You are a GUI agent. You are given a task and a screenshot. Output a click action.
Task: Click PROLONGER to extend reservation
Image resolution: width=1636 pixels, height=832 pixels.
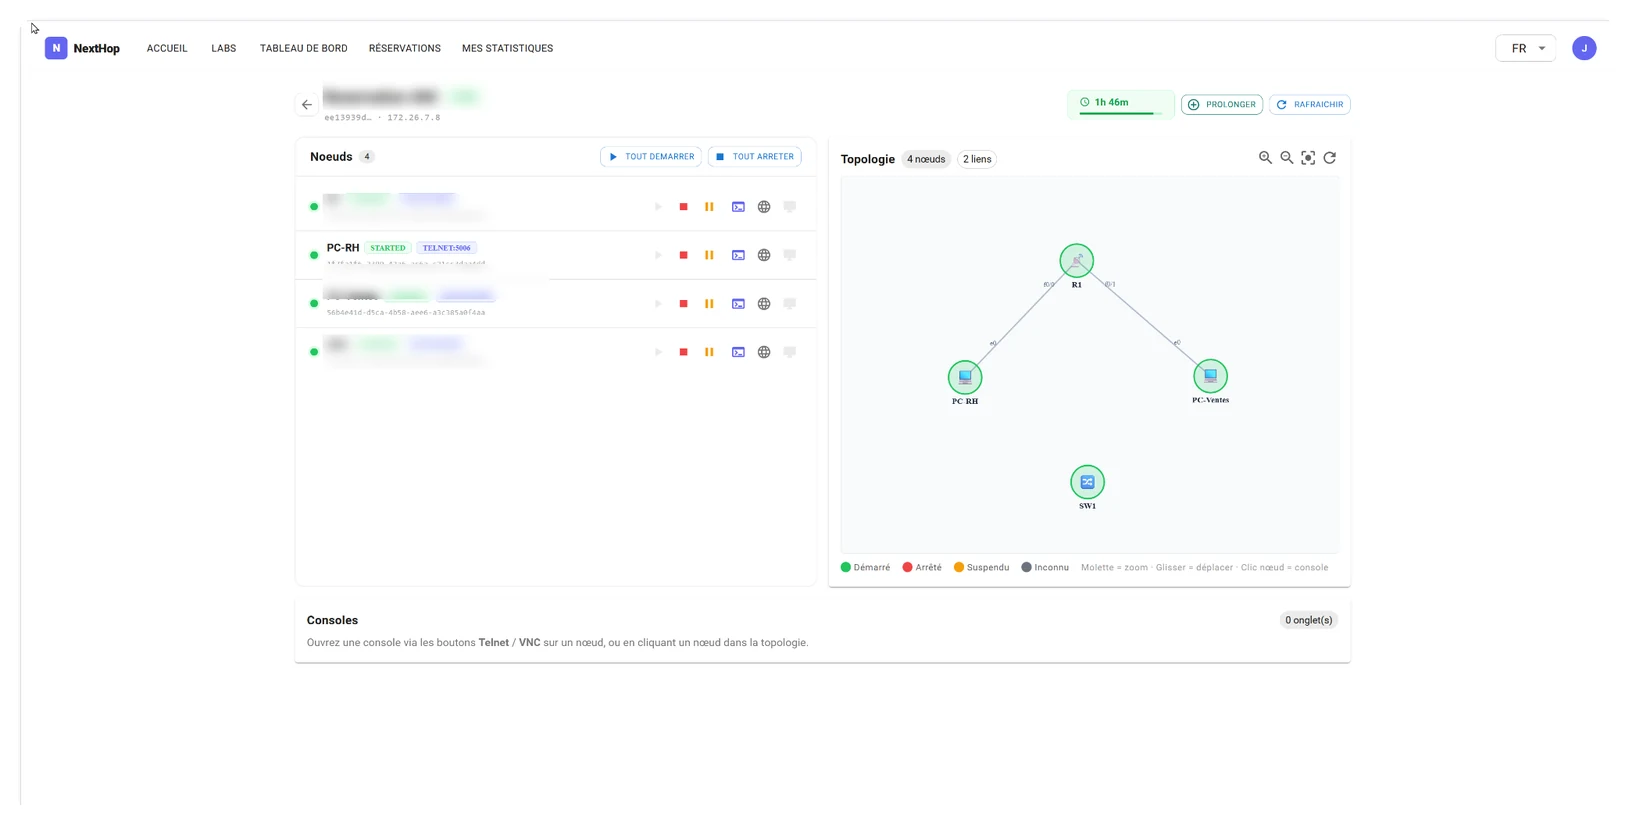(x=1222, y=104)
